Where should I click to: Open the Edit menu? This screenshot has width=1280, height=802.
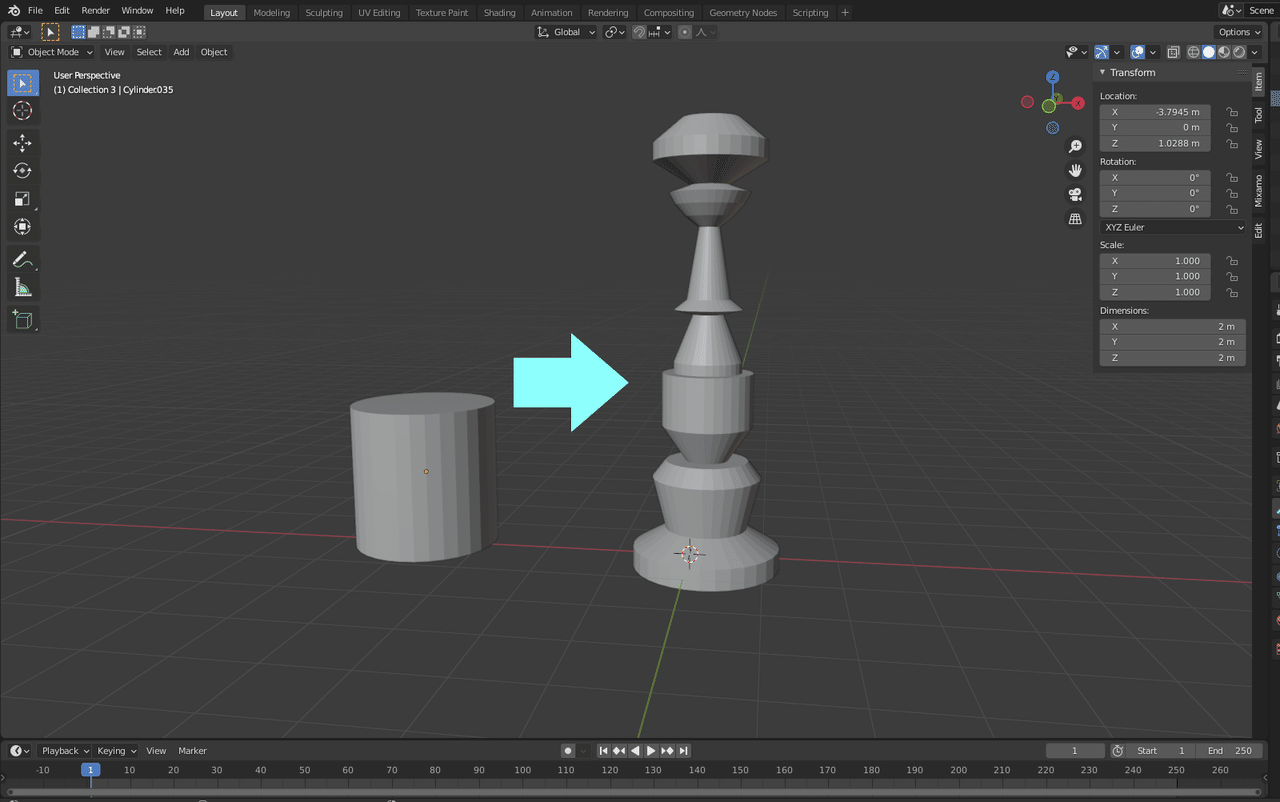[x=62, y=10]
